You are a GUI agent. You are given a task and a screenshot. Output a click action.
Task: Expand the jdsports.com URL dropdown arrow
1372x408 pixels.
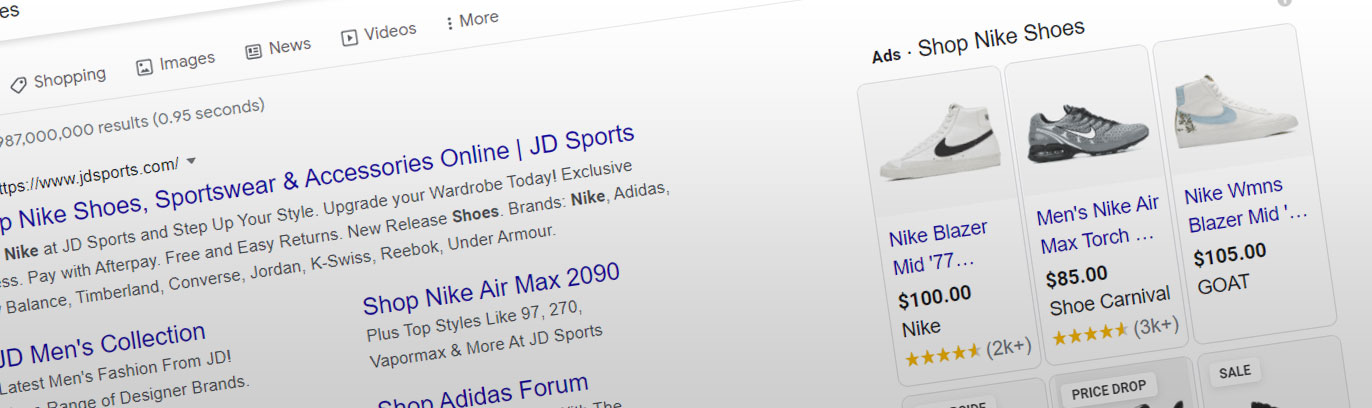(191, 160)
